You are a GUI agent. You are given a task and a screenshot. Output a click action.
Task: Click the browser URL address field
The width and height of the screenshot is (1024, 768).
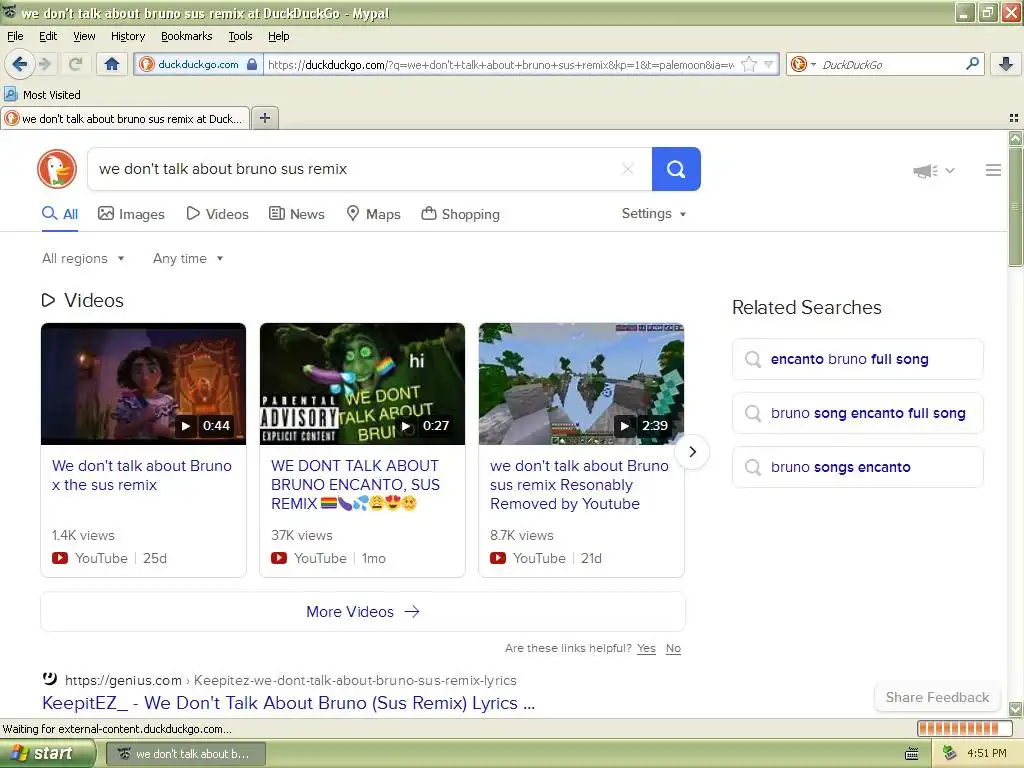click(500, 65)
